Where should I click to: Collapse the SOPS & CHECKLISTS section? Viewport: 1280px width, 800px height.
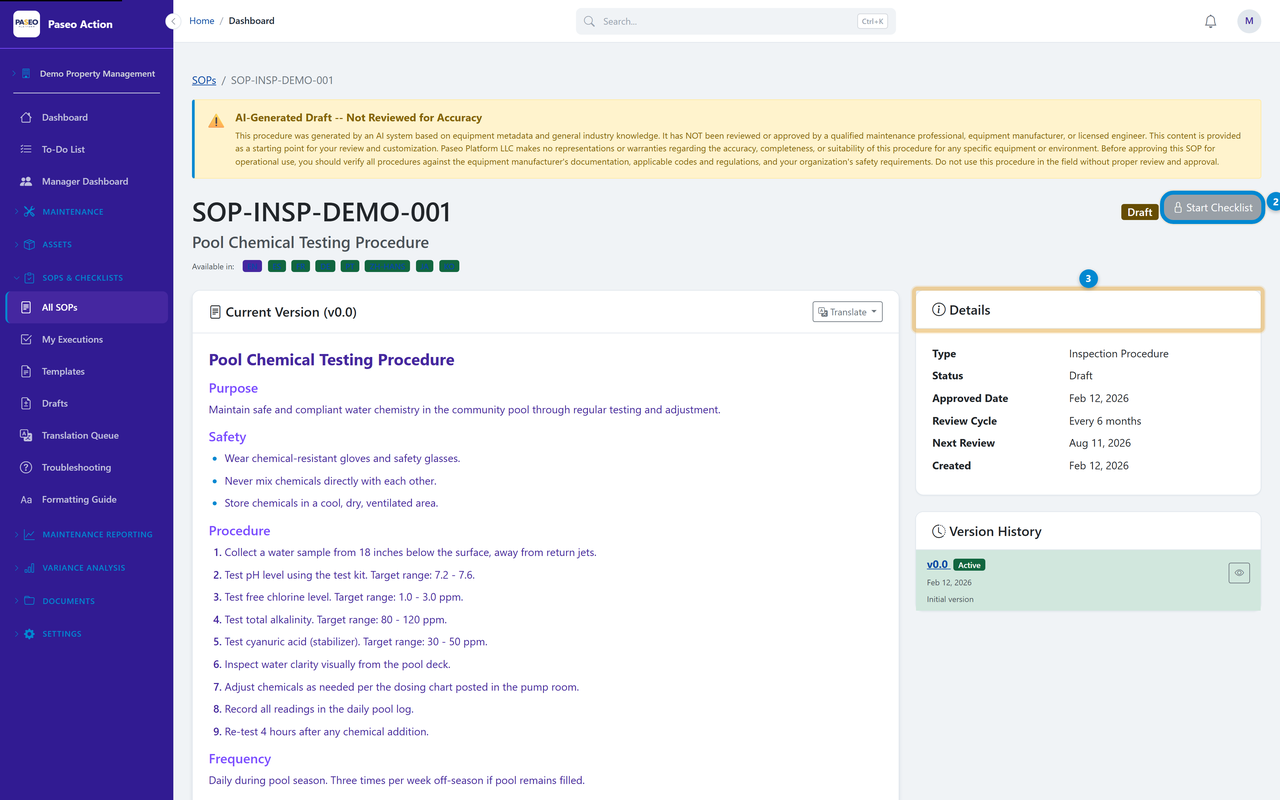tap(14, 277)
